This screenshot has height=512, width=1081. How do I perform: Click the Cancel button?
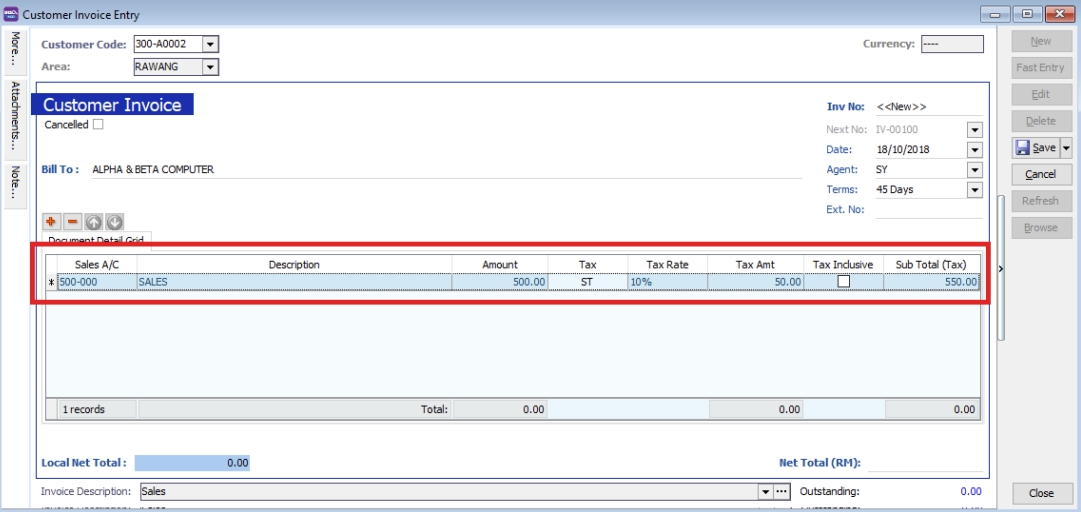(1040, 174)
